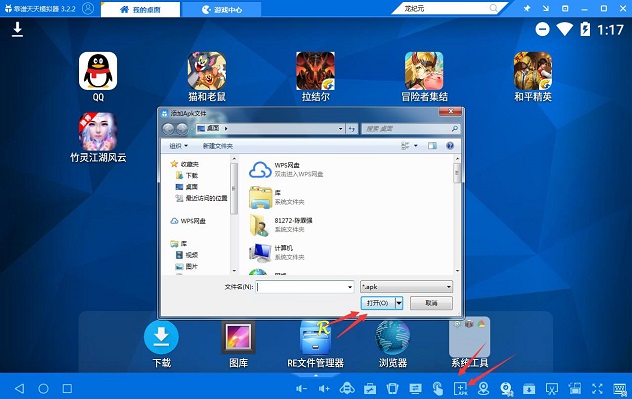Select the 81272 user folder item

coord(281,224)
